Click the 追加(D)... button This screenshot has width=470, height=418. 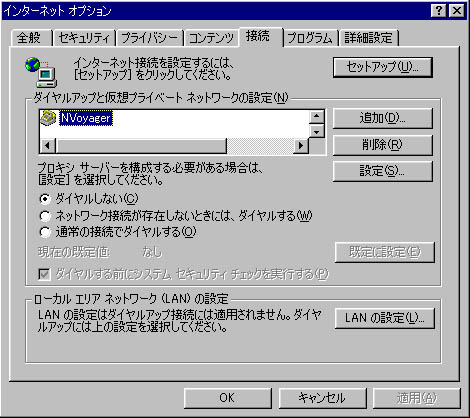point(383,118)
